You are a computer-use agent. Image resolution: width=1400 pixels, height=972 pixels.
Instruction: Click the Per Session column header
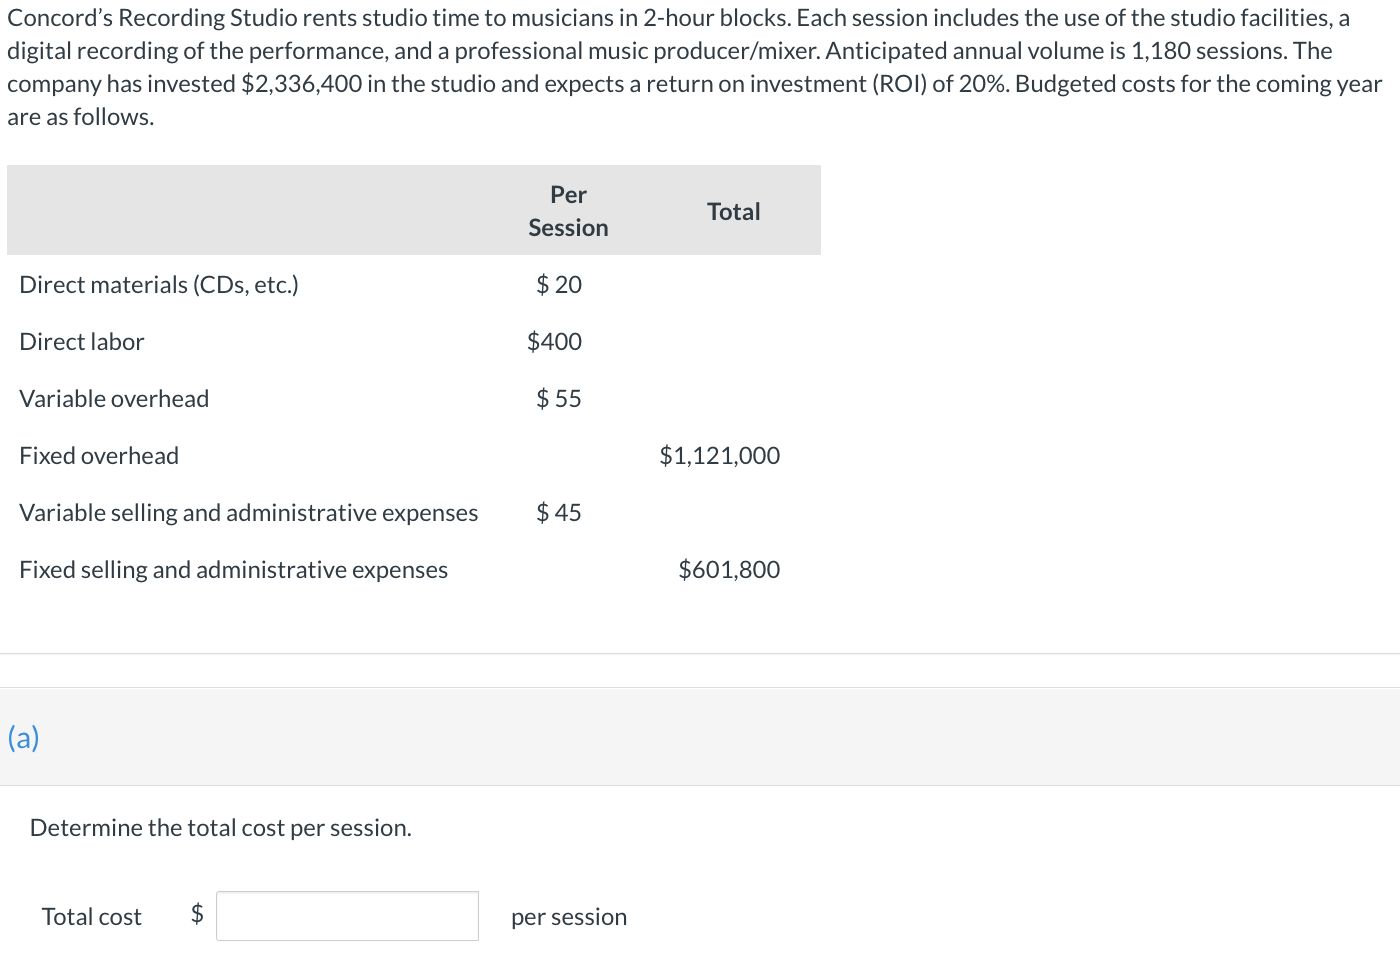[568, 211]
